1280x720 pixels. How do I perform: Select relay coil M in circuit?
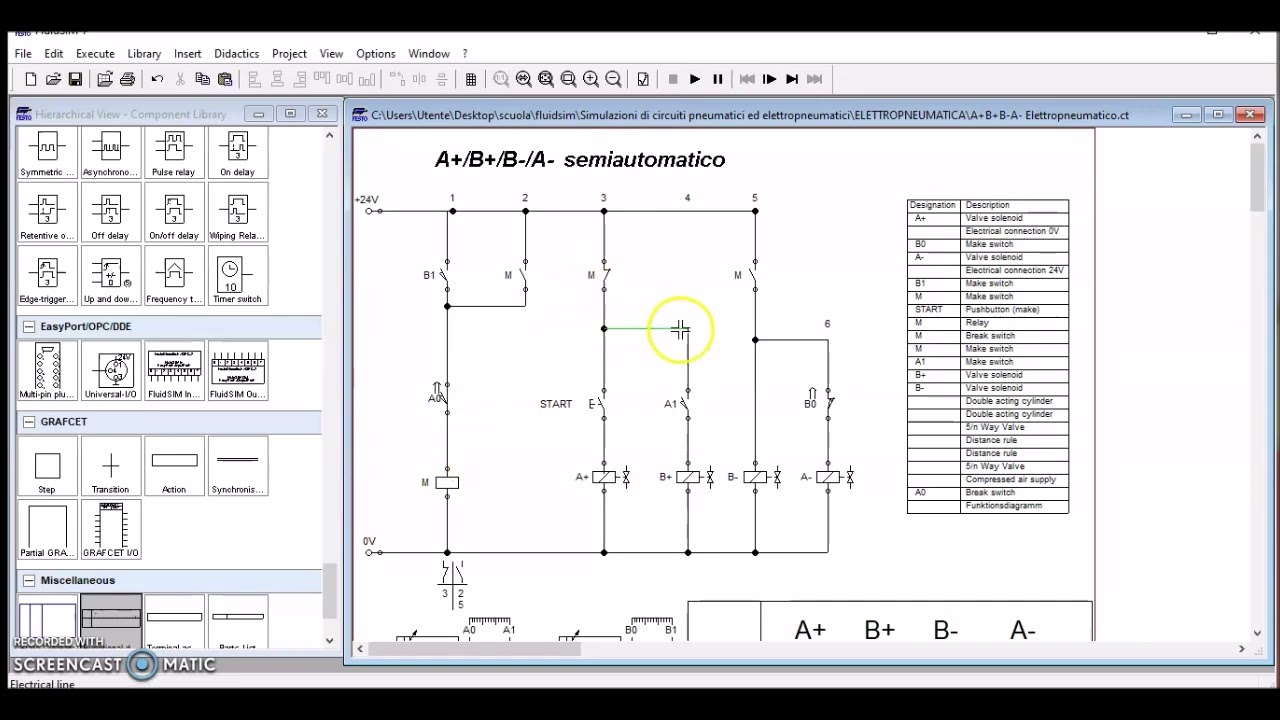pyautogui.click(x=447, y=483)
